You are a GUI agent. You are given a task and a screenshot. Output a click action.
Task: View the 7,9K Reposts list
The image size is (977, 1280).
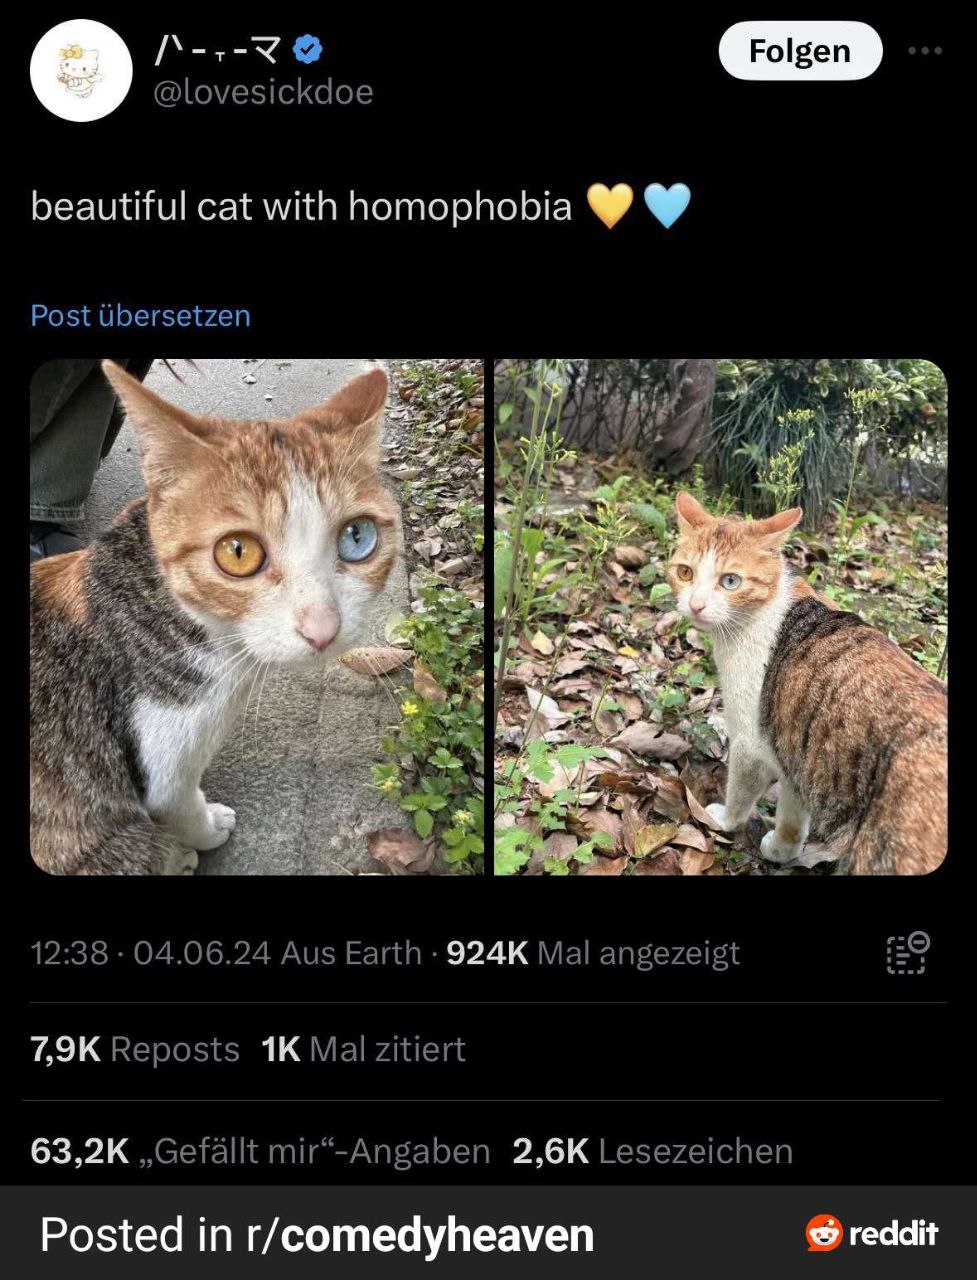click(x=135, y=1049)
